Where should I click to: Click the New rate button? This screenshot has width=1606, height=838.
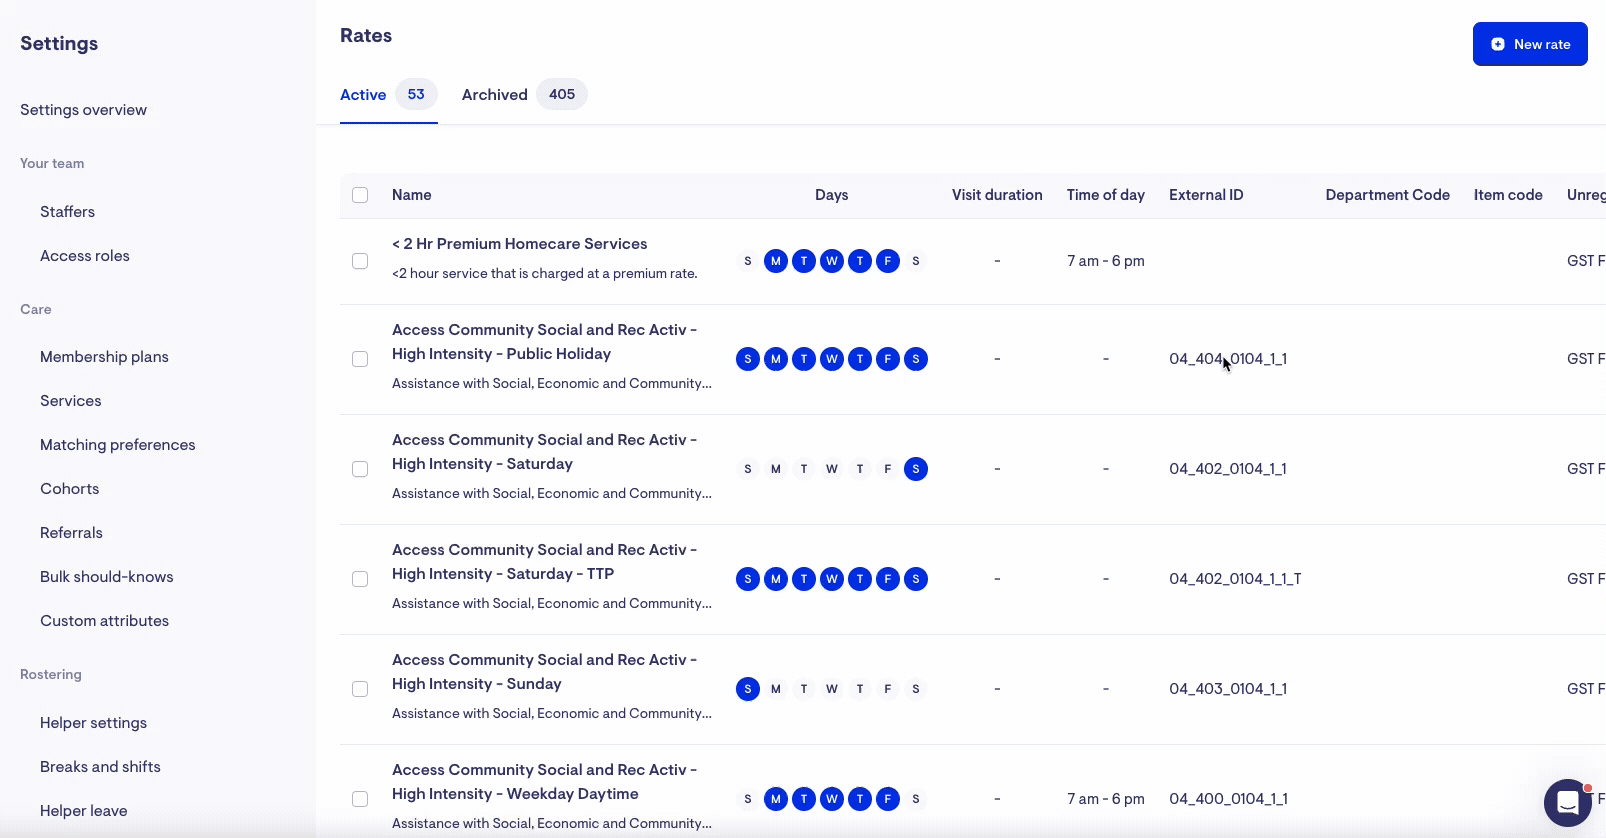[x=1530, y=44]
